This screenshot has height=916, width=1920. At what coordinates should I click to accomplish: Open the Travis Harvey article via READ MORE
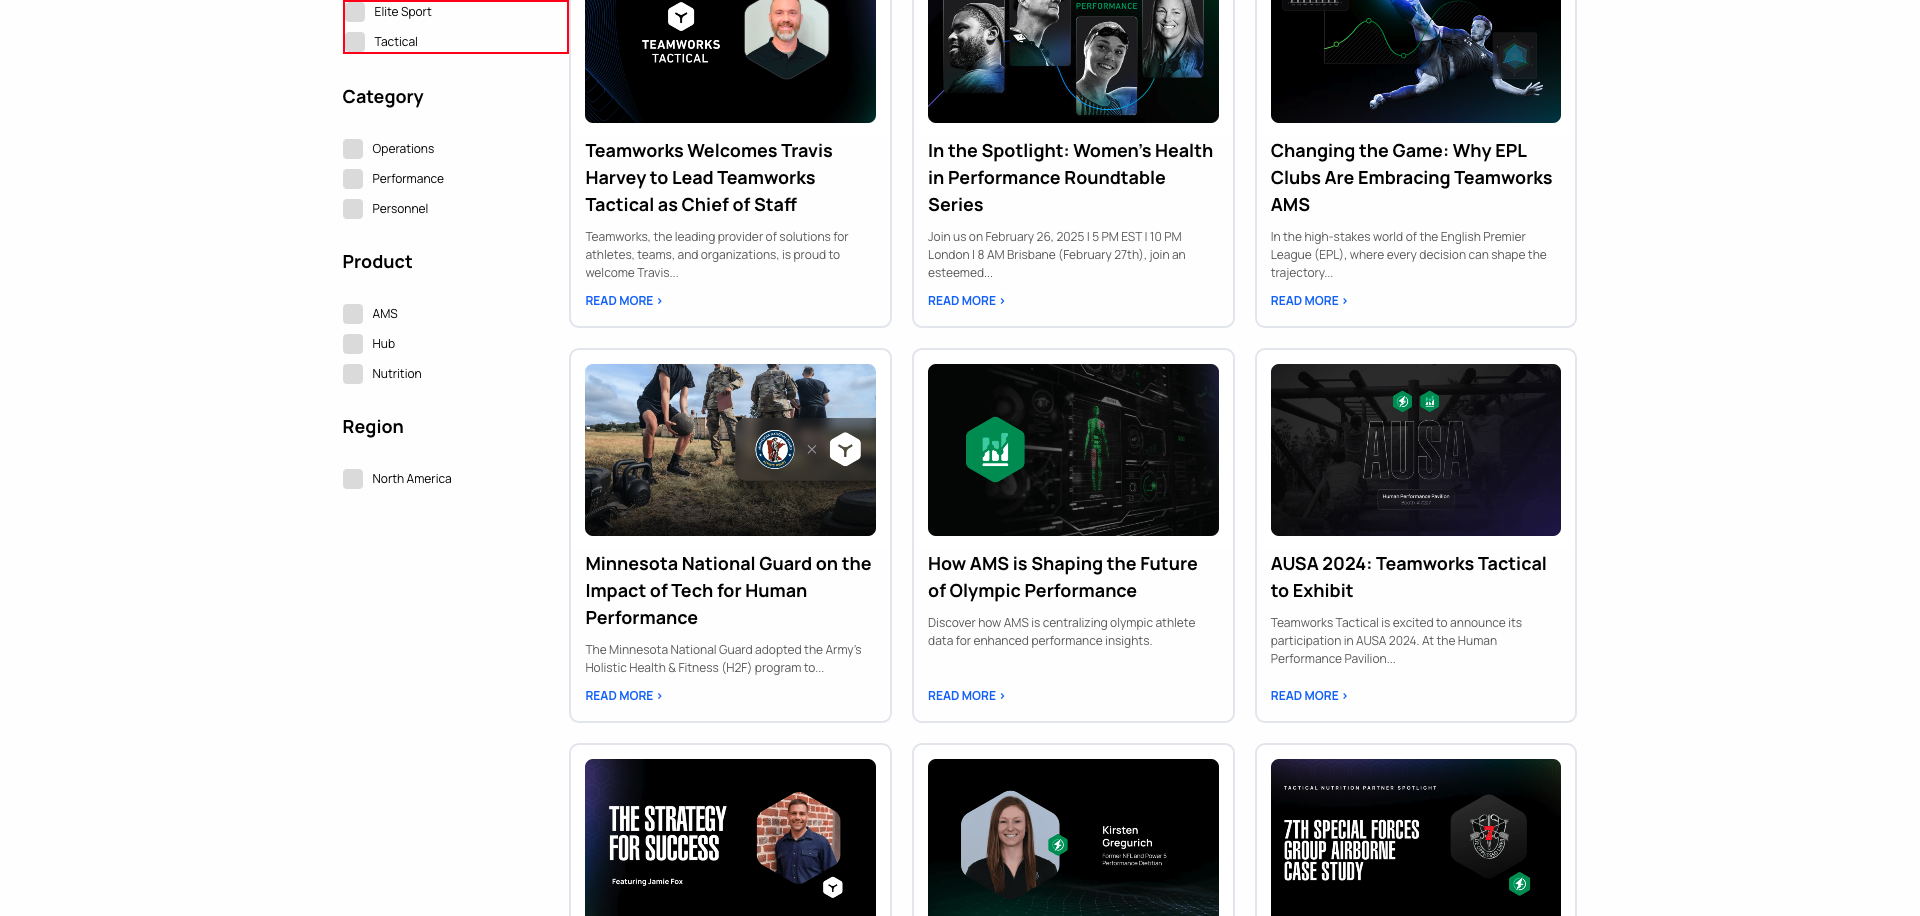(622, 300)
